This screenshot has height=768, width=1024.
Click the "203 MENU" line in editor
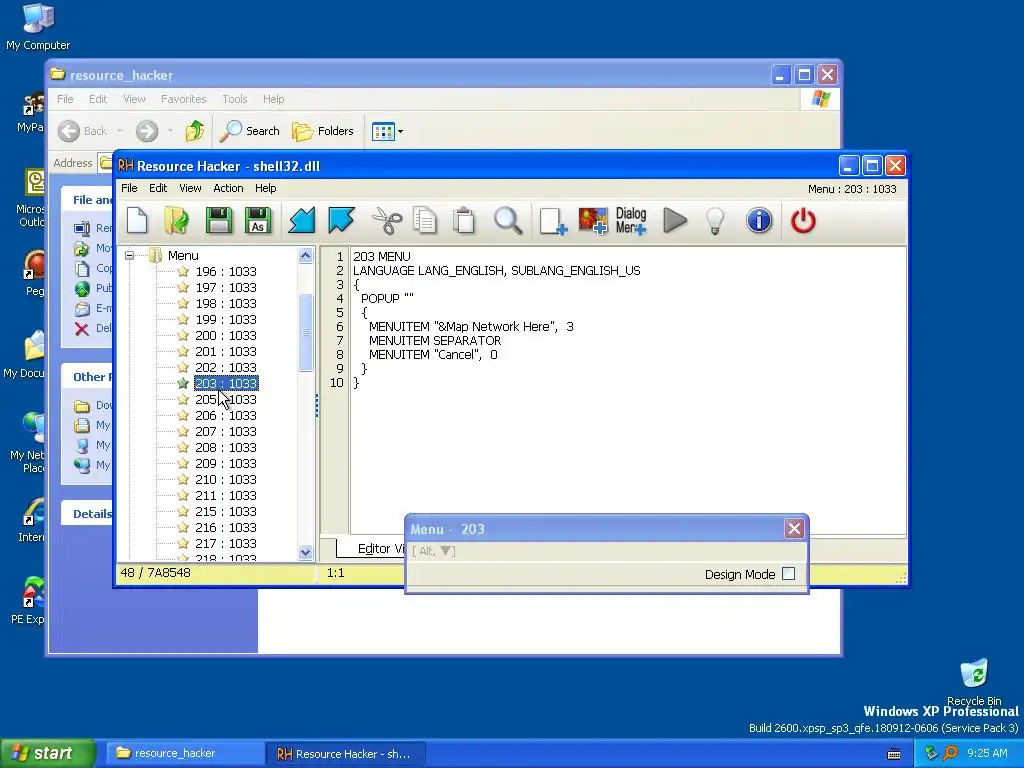[x=382, y=257]
